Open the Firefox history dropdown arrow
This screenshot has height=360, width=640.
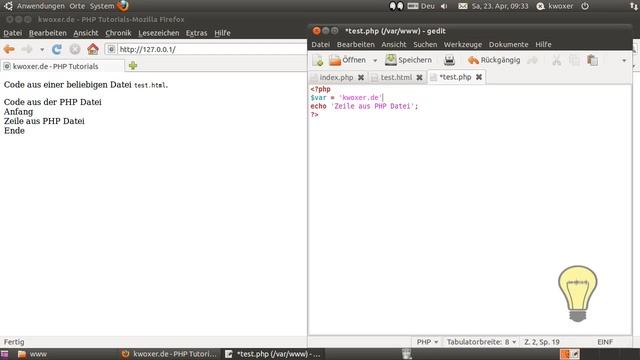42,50
